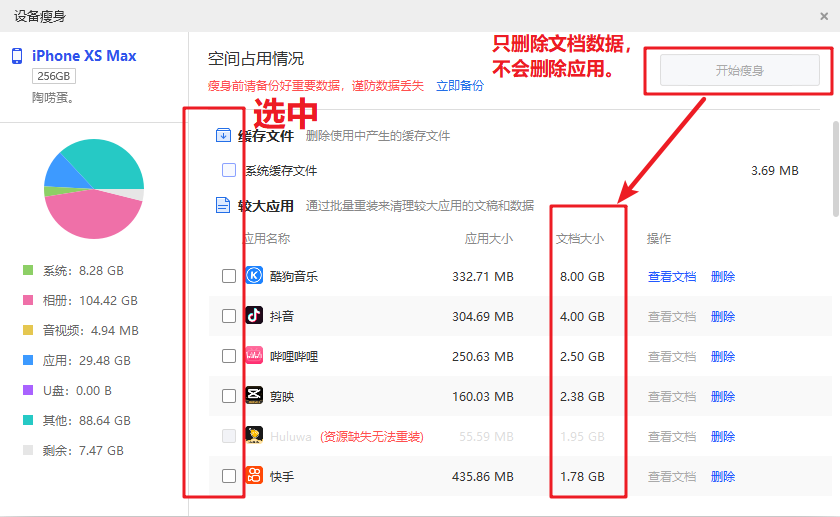Click the 435.86 MB size for 快手
Image resolution: width=840 pixels, height=517 pixels.
pyautogui.click(x=483, y=476)
